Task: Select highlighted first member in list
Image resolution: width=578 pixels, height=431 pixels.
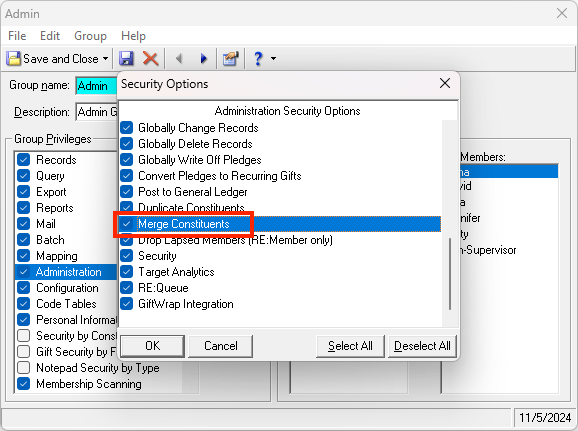Action: click(508, 172)
